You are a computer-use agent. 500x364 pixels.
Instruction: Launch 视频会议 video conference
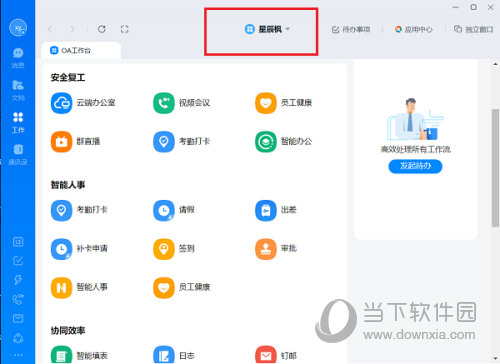[182, 103]
